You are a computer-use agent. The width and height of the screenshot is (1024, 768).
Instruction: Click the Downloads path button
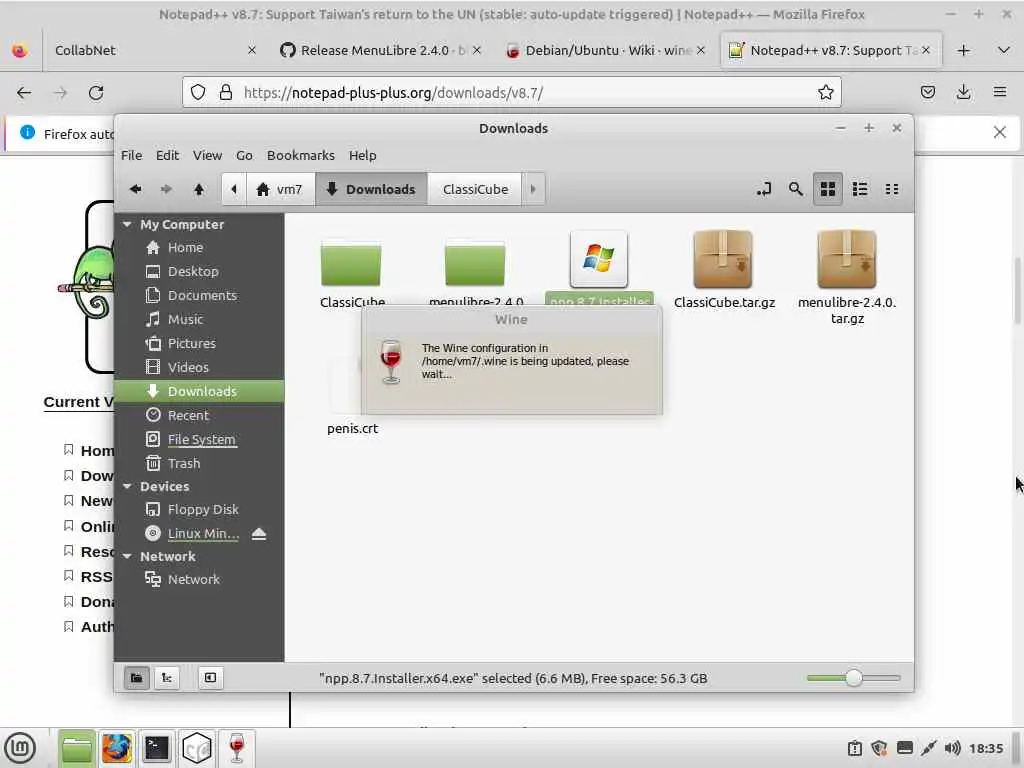(x=371, y=189)
